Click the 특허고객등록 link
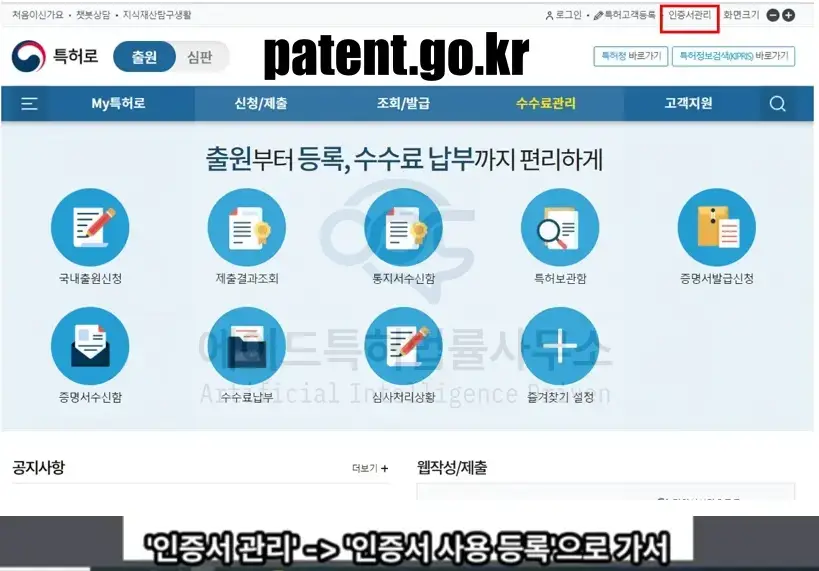 [625, 15]
